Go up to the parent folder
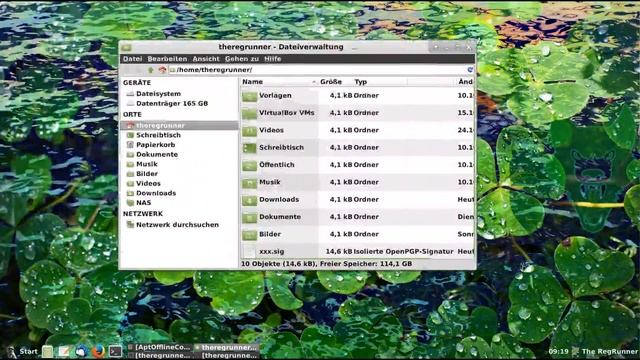 [151, 70]
